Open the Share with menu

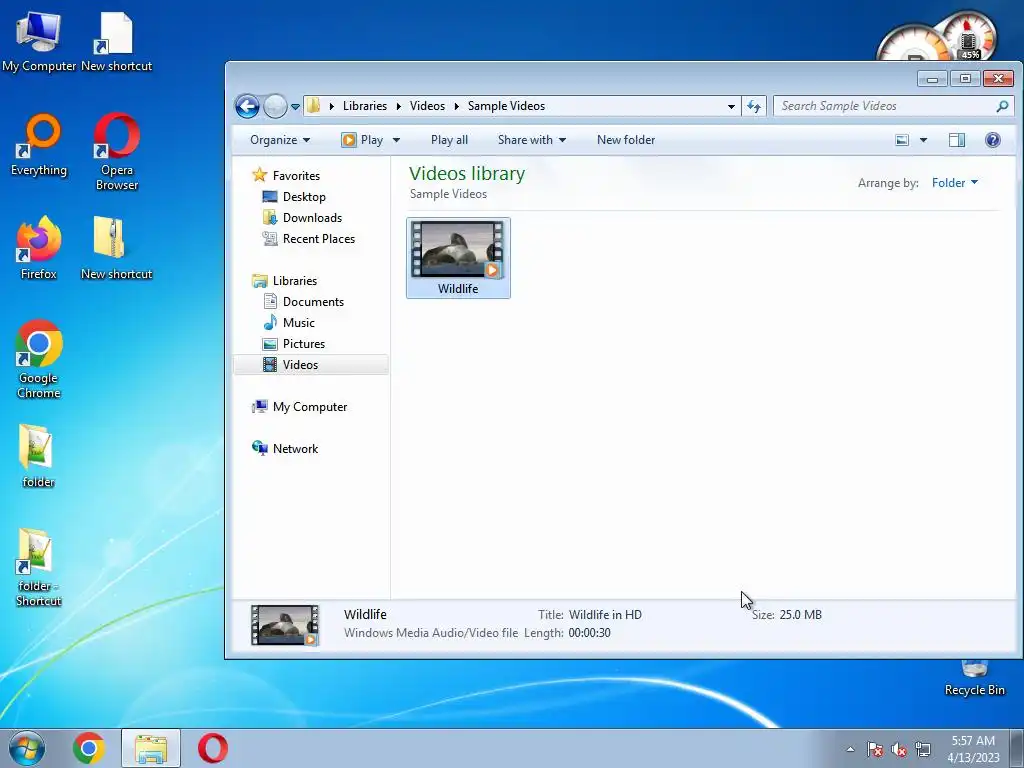click(x=532, y=140)
